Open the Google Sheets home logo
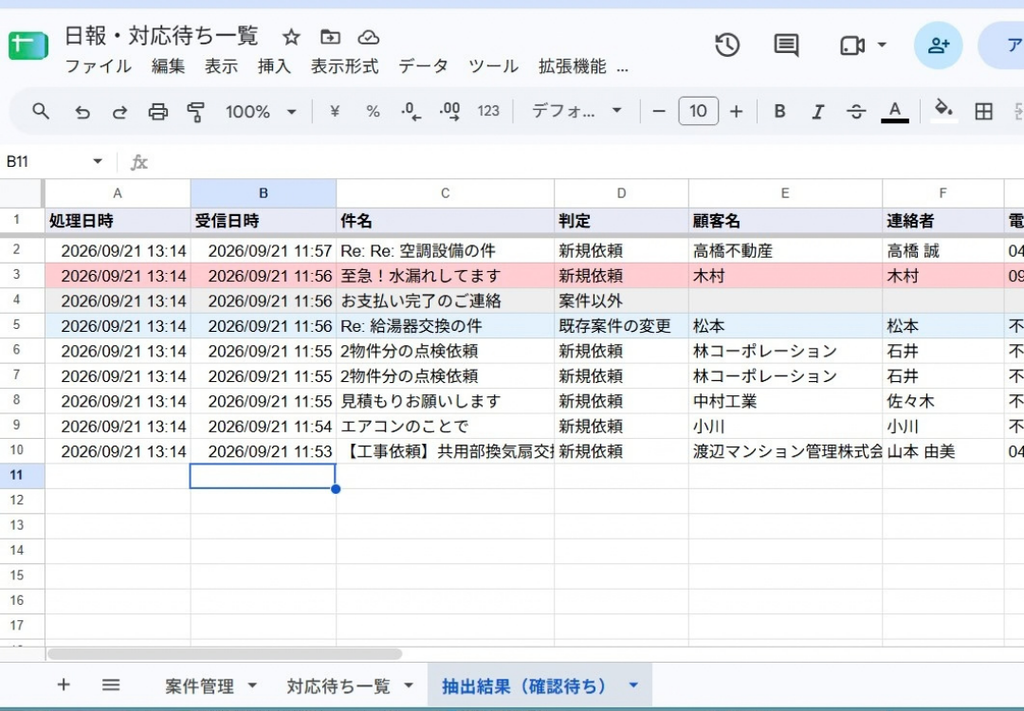1024x711 pixels. coord(28,46)
